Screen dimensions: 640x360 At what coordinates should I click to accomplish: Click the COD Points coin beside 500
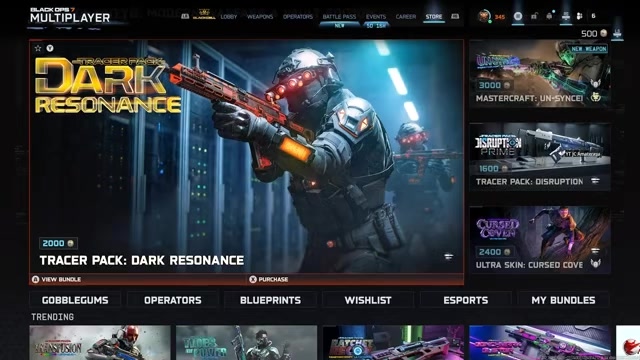(603, 33)
